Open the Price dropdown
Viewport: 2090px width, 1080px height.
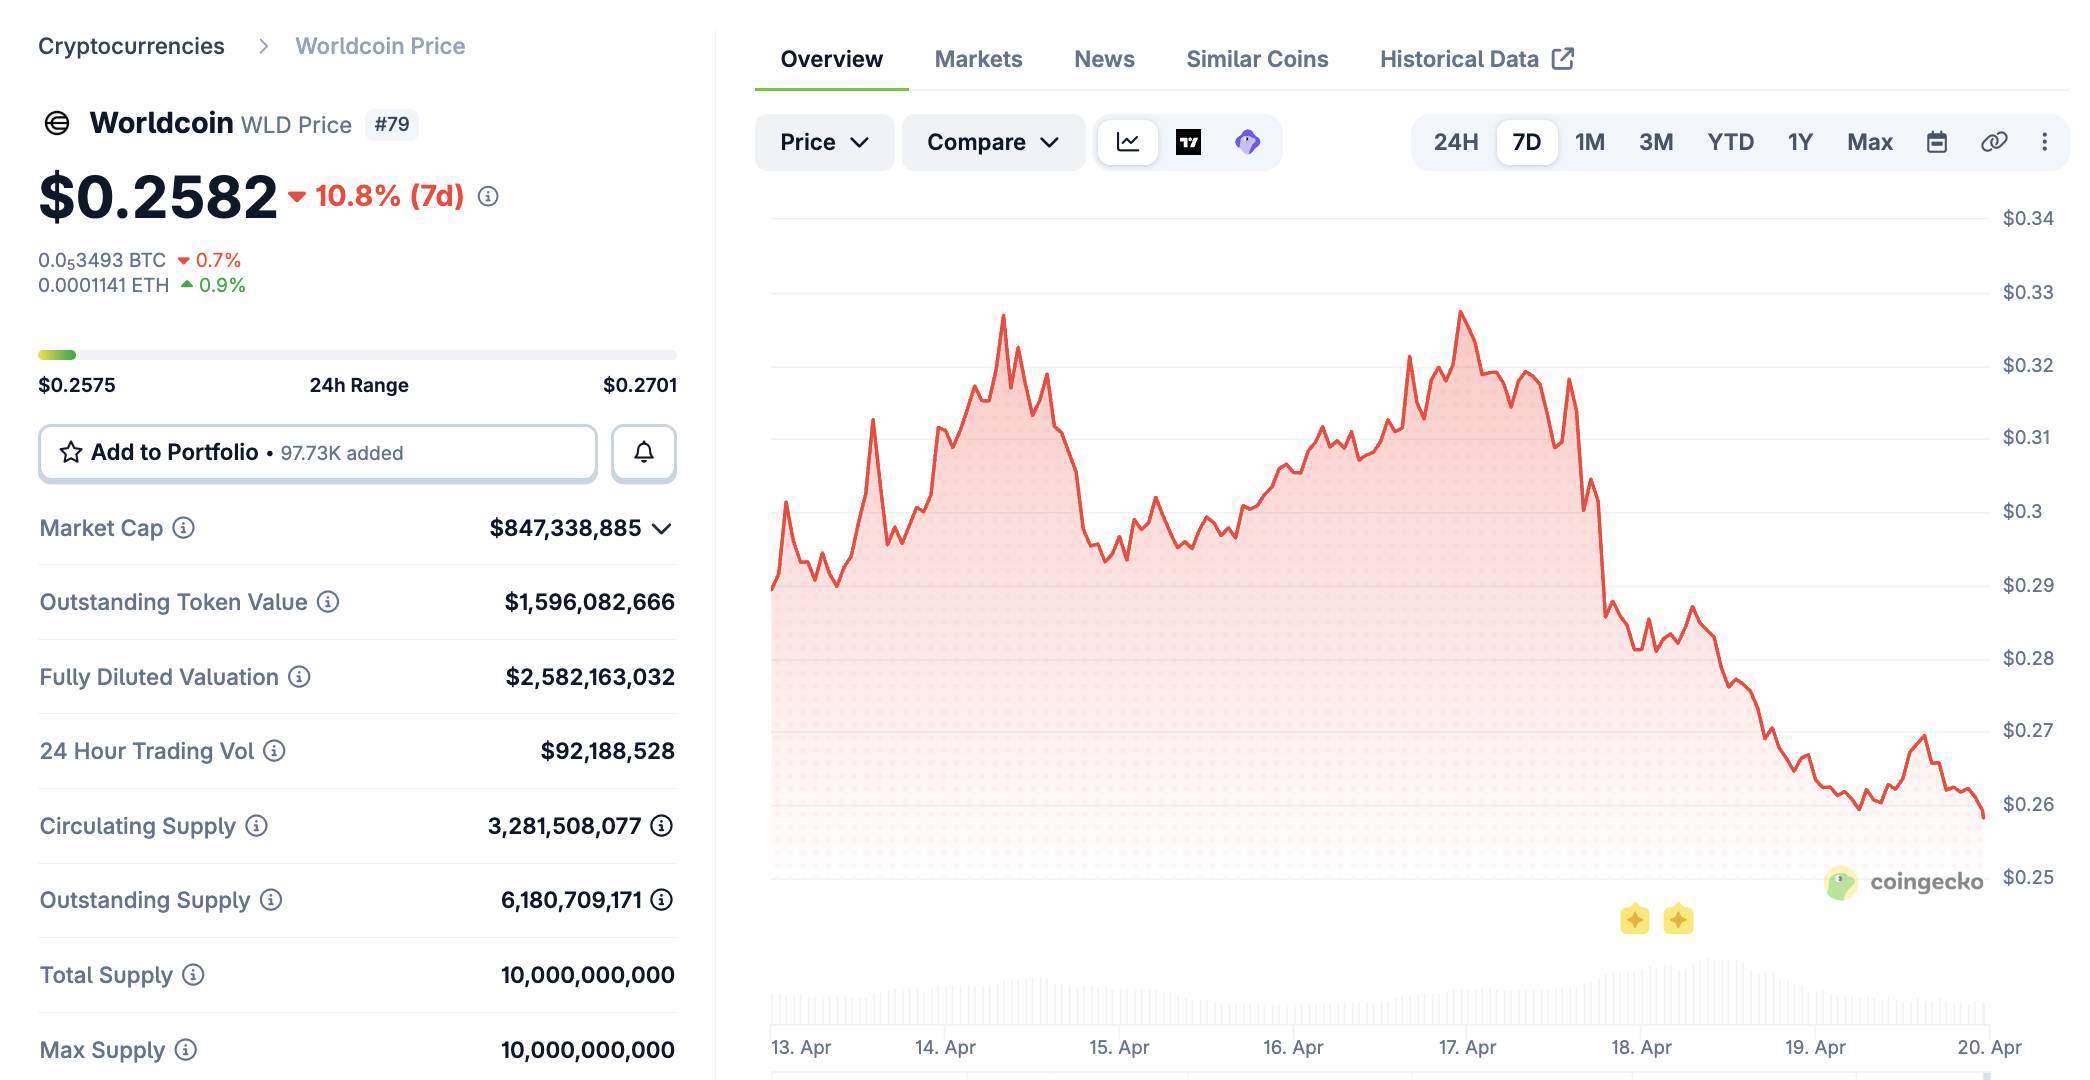point(824,142)
